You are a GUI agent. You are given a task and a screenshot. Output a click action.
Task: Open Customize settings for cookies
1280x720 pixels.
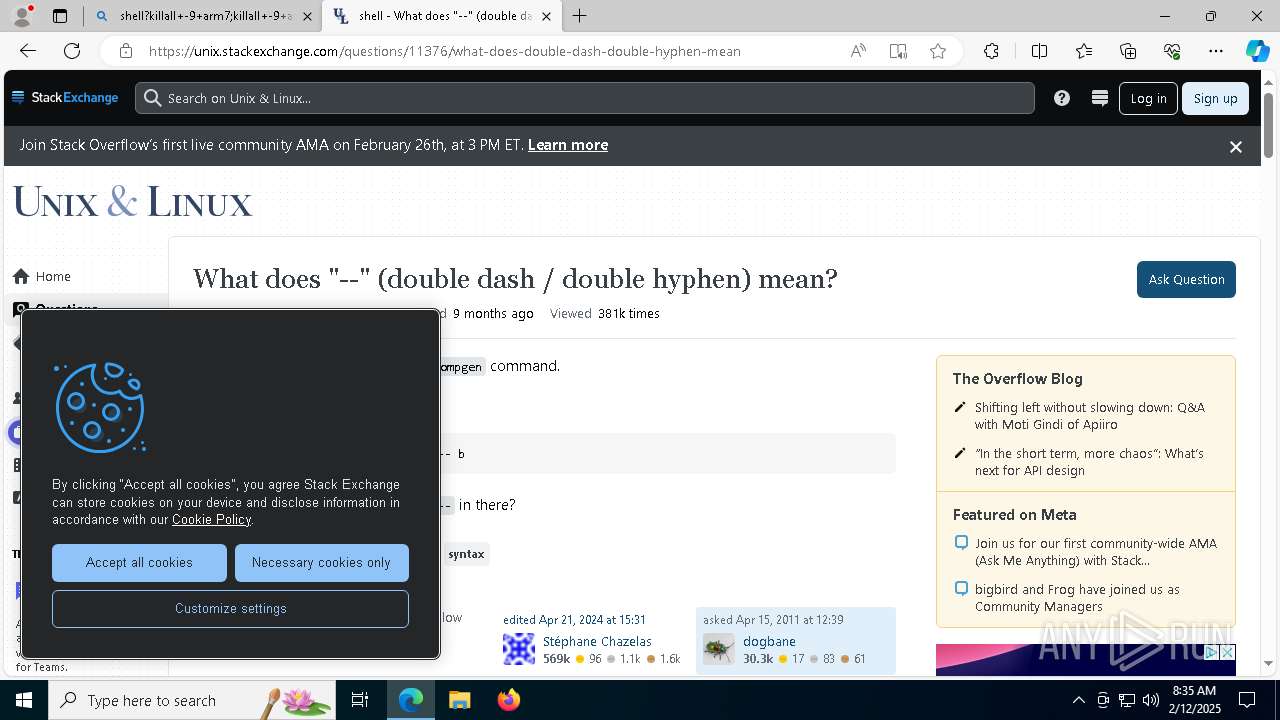(230, 609)
